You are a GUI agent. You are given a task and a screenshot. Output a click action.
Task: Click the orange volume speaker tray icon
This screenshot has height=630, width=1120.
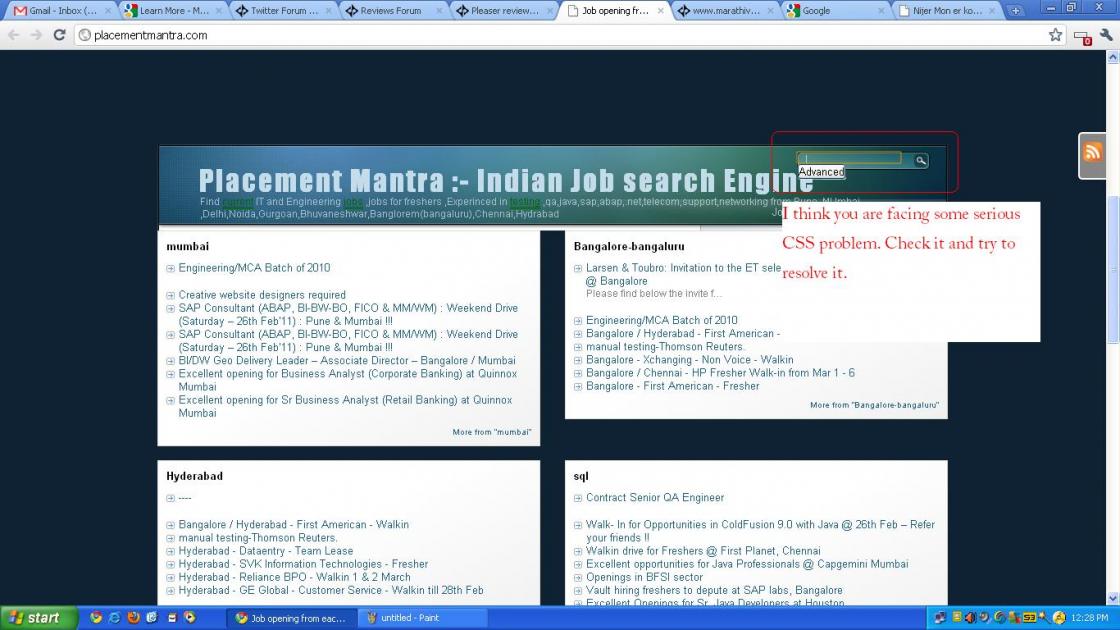[x=970, y=618]
